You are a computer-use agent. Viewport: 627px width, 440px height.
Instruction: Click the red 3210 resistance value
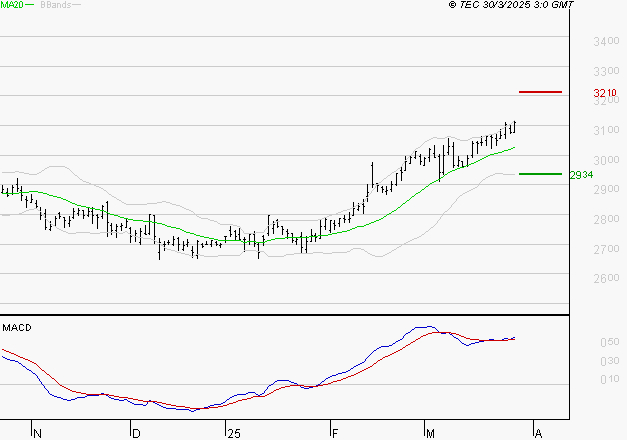click(605, 93)
